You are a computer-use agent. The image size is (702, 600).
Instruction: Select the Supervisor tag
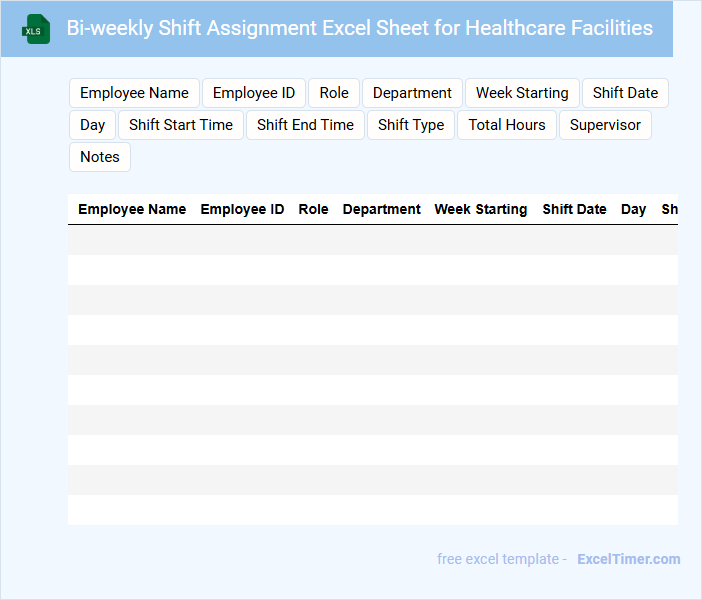605,125
